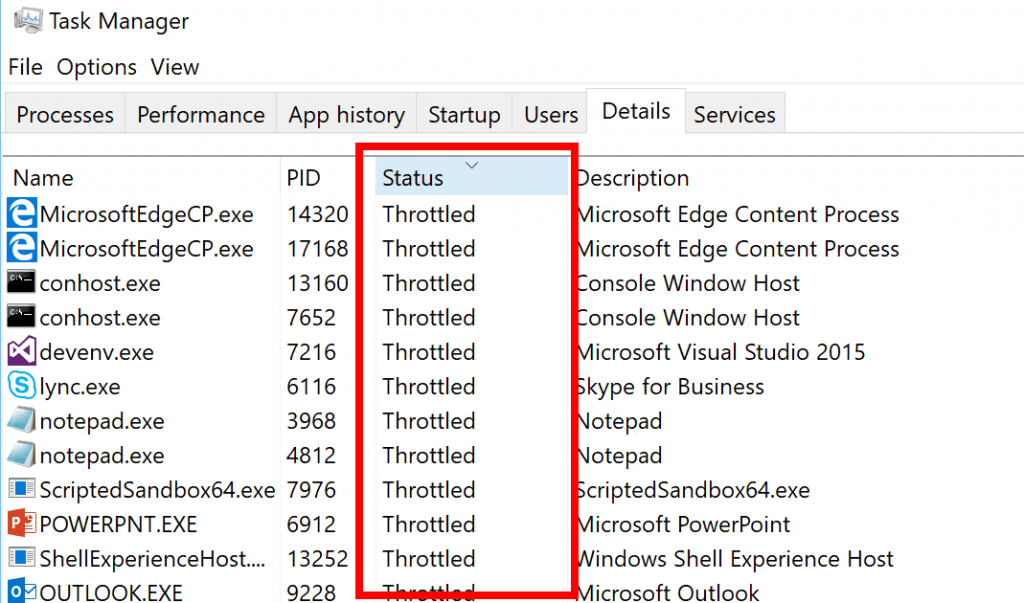This screenshot has width=1024, height=603.
Task: Switch to the Processes tab
Action: click(64, 114)
